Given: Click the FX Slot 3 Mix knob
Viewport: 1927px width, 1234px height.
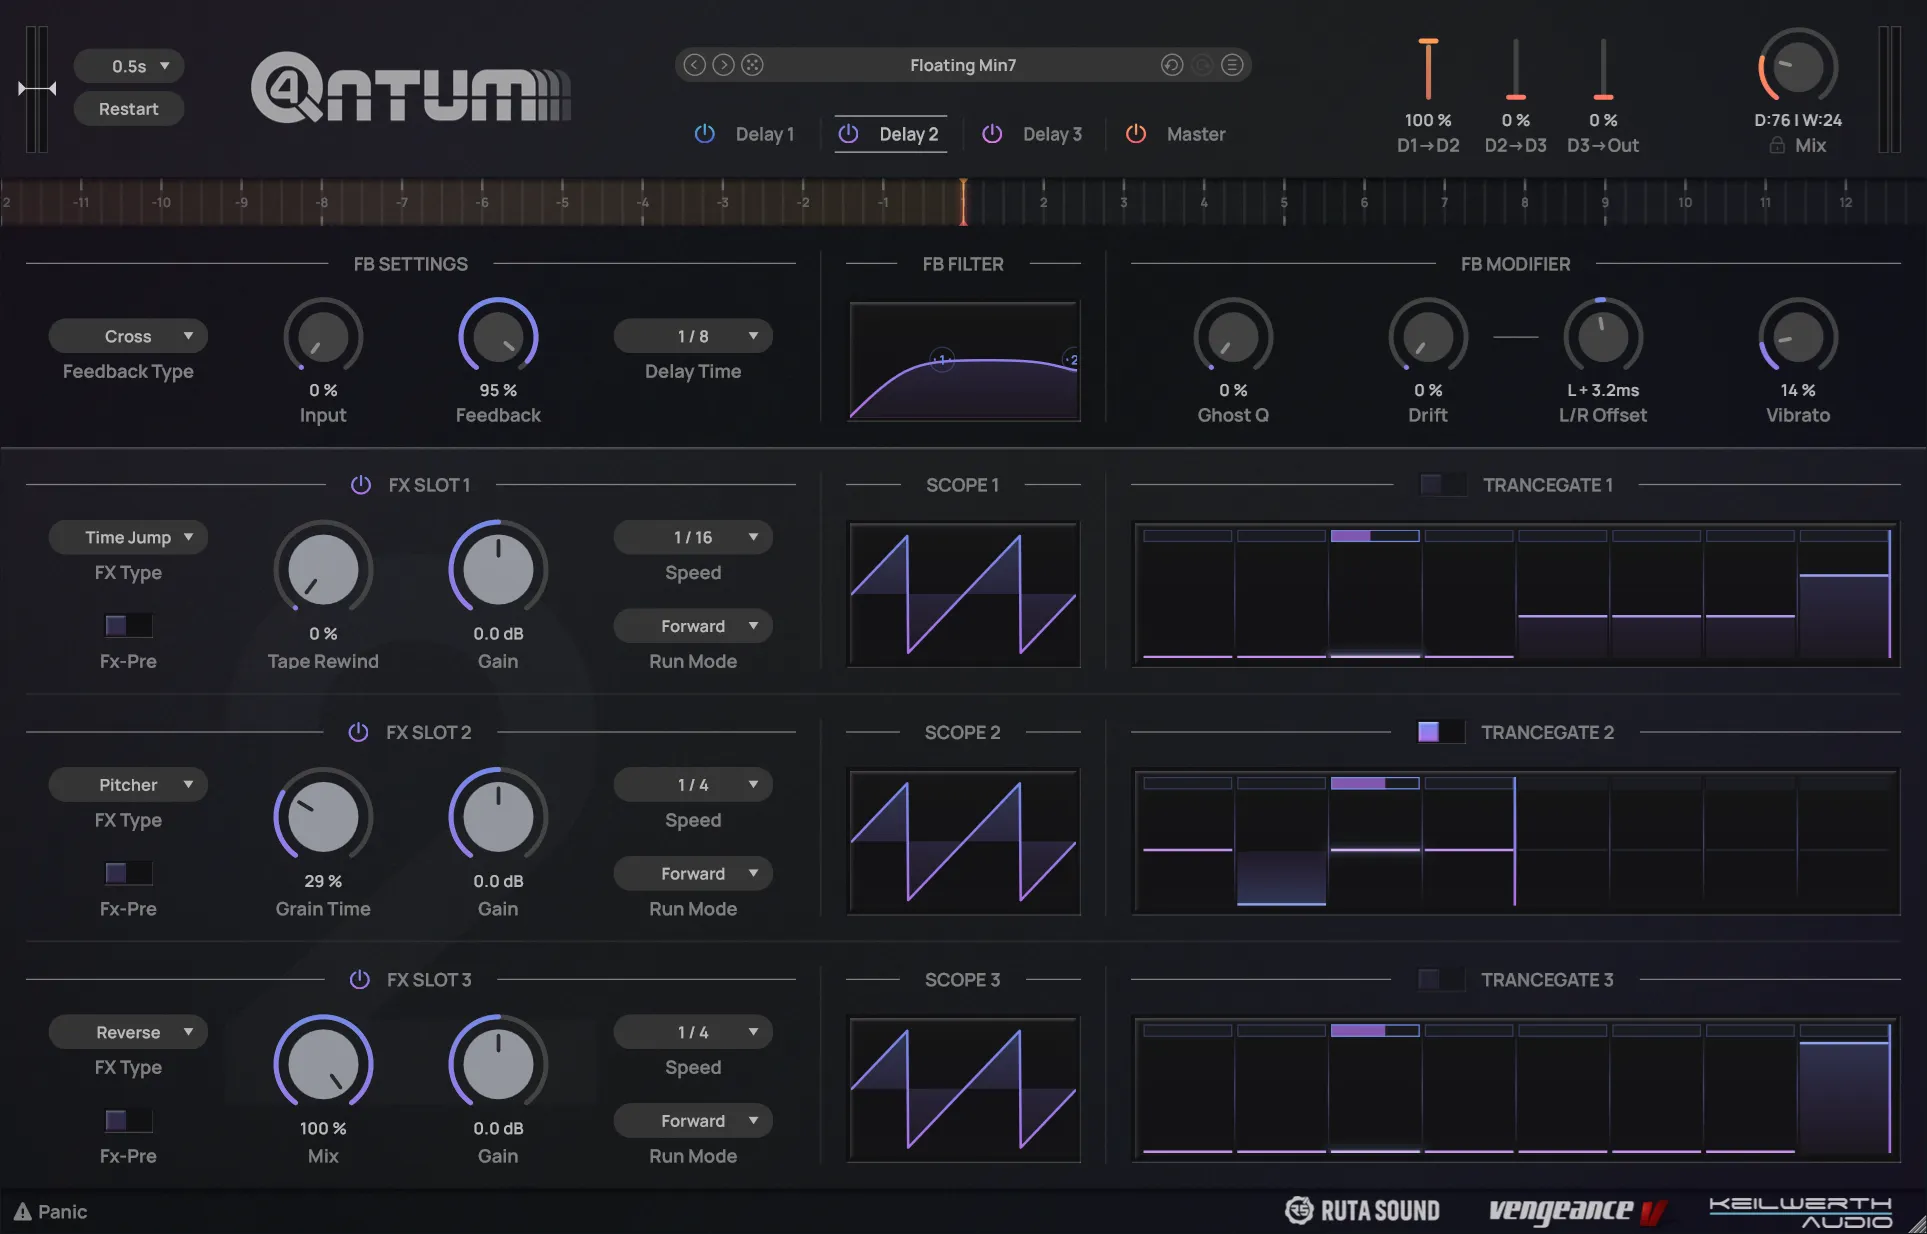Looking at the screenshot, I should 323,1064.
